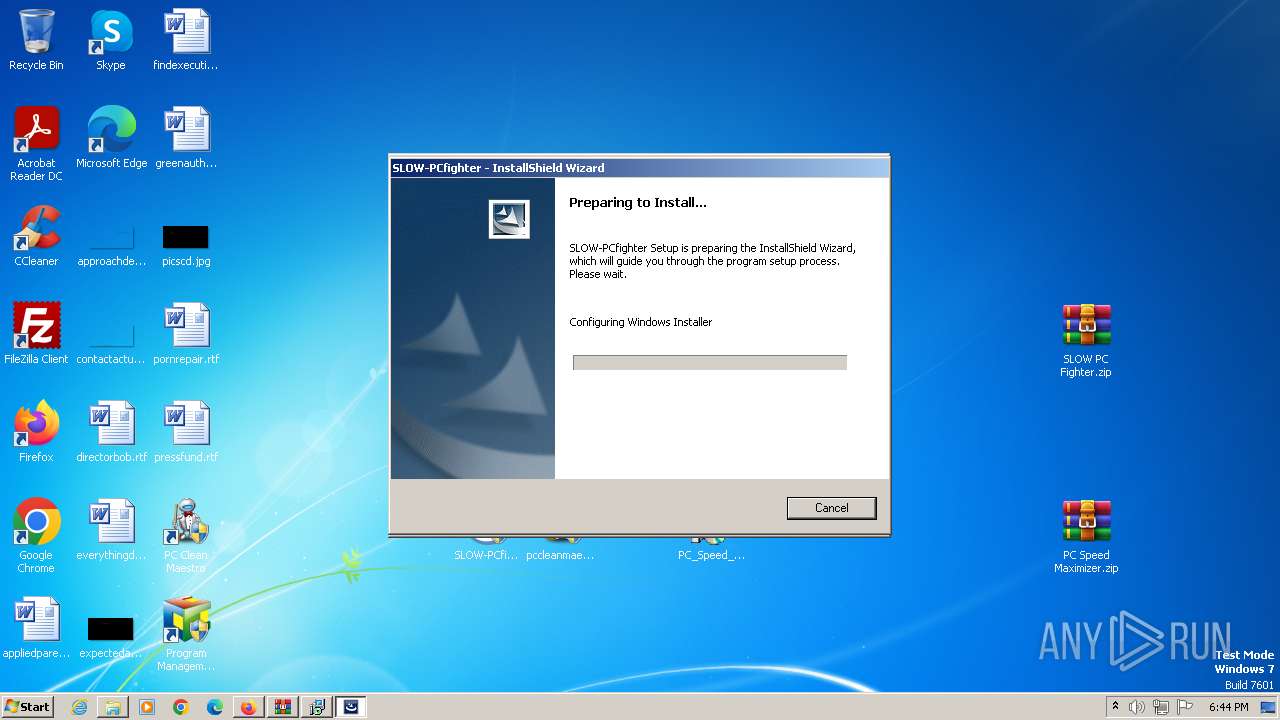
Task: Switch to InstallShield Wizard taskbar button
Action: point(351,707)
